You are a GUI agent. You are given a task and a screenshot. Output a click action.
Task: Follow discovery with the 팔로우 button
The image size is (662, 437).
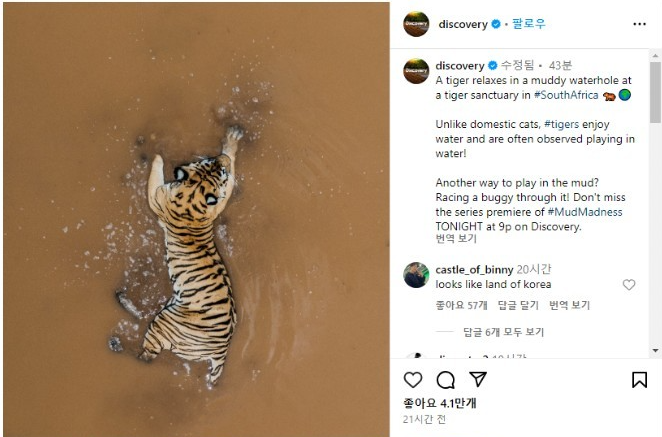pos(529,24)
